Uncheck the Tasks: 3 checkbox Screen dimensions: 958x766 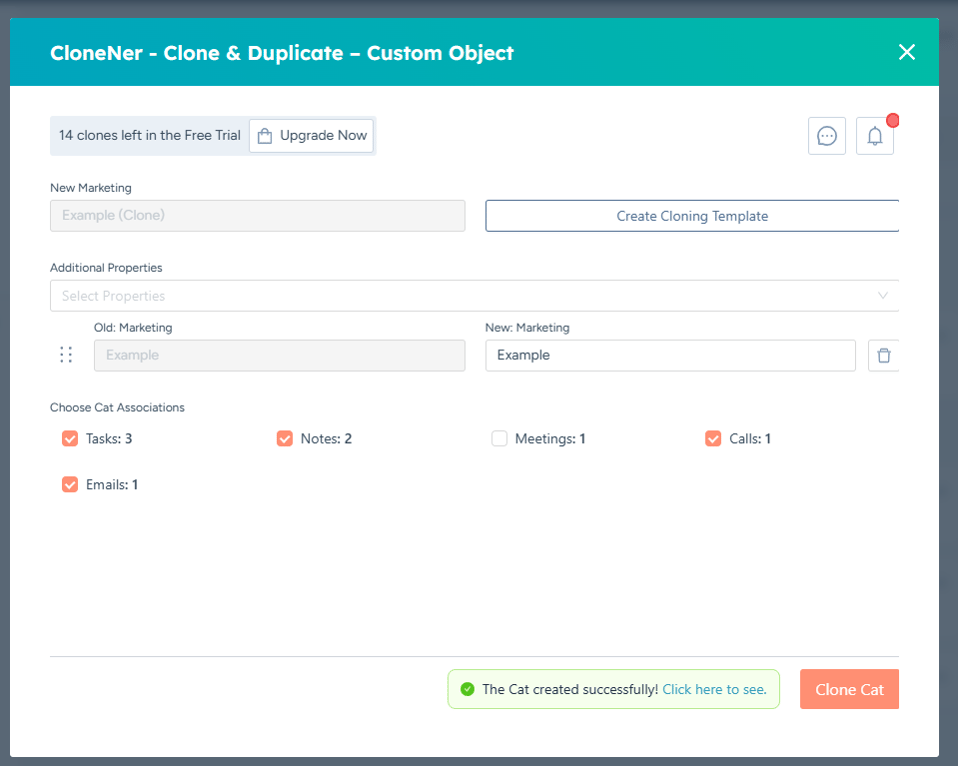pyautogui.click(x=70, y=439)
